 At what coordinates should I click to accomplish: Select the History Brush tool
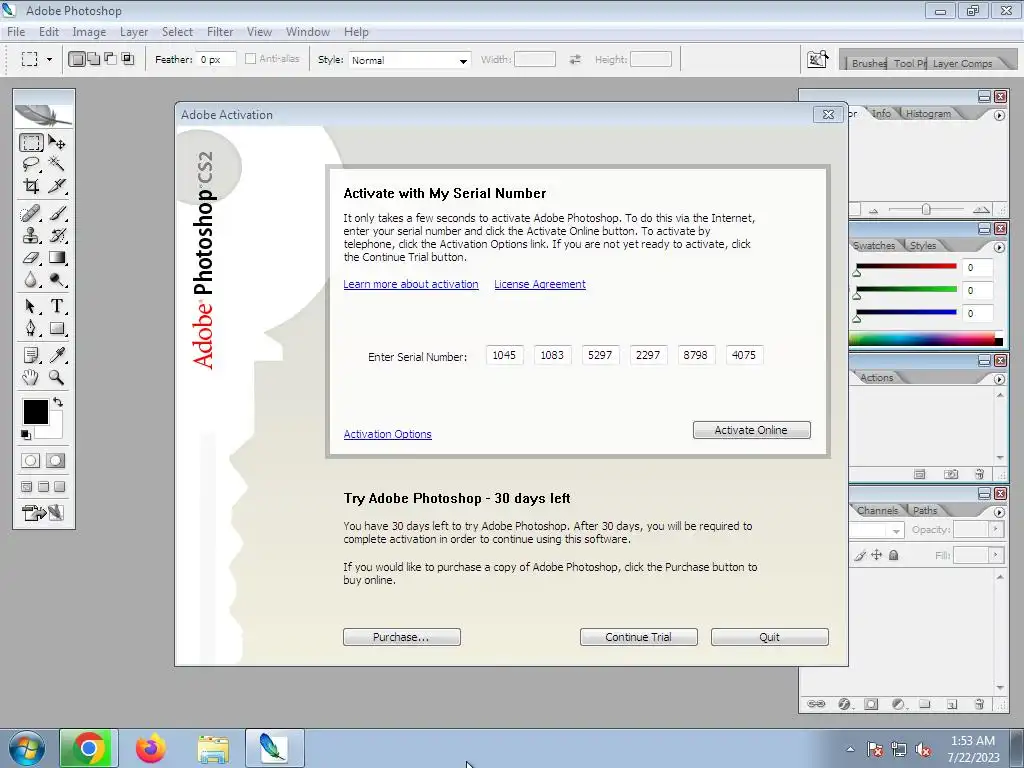tap(57, 235)
